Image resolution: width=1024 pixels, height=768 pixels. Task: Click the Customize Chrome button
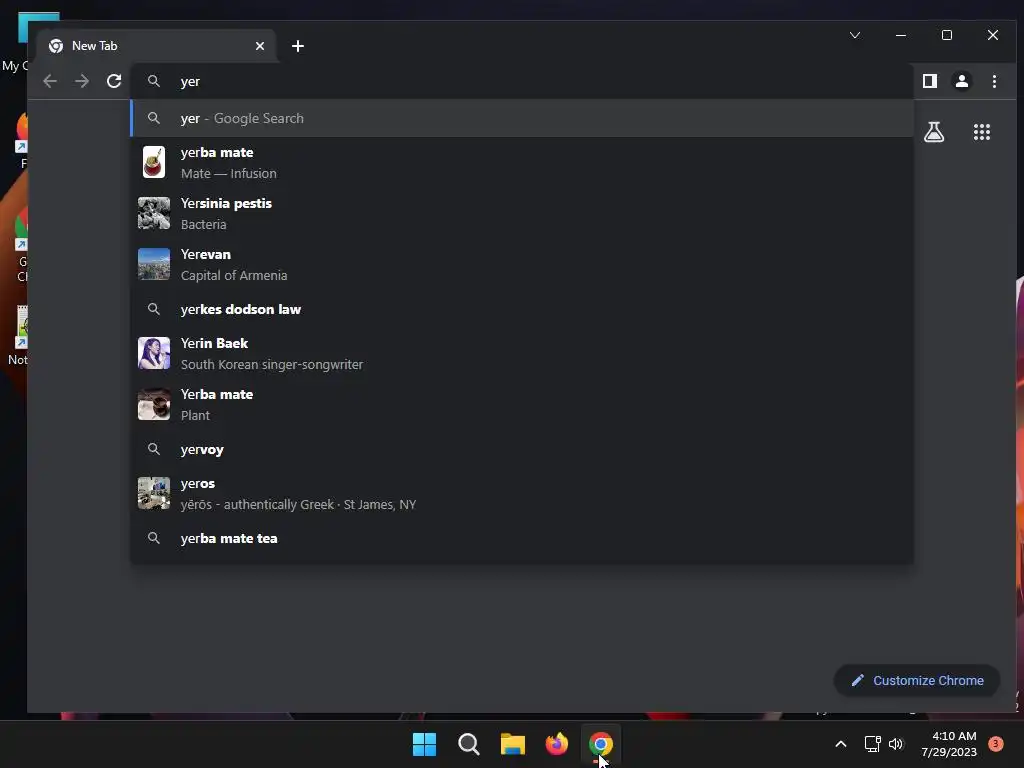pos(917,680)
